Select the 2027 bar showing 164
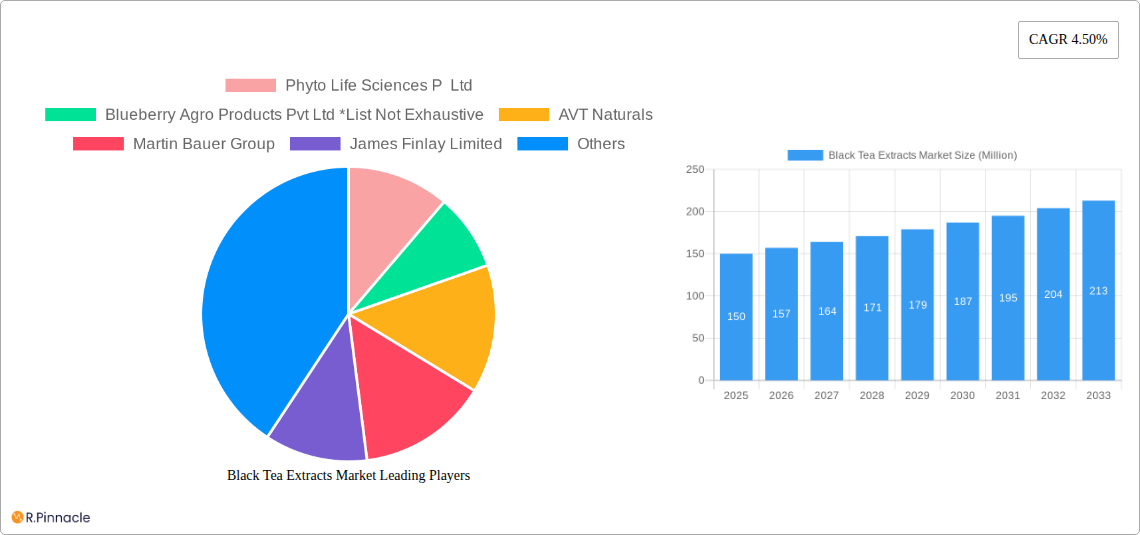The height and width of the screenshot is (535, 1140). click(x=827, y=311)
